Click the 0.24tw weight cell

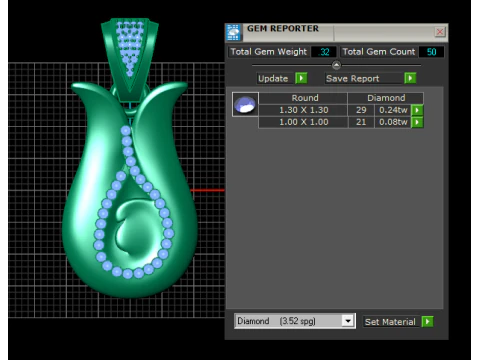(x=393, y=110)
